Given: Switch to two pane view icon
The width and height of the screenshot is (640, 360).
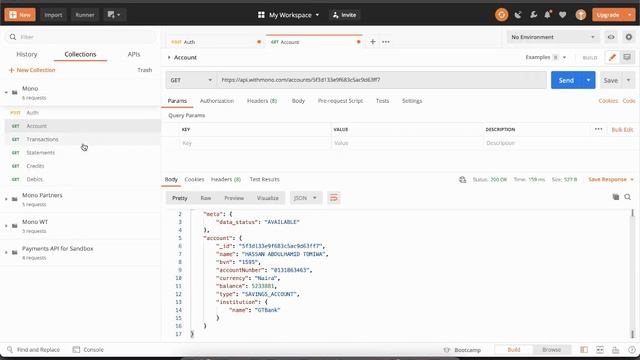Looking at the screenshot, I should click(x=600, y=350).
